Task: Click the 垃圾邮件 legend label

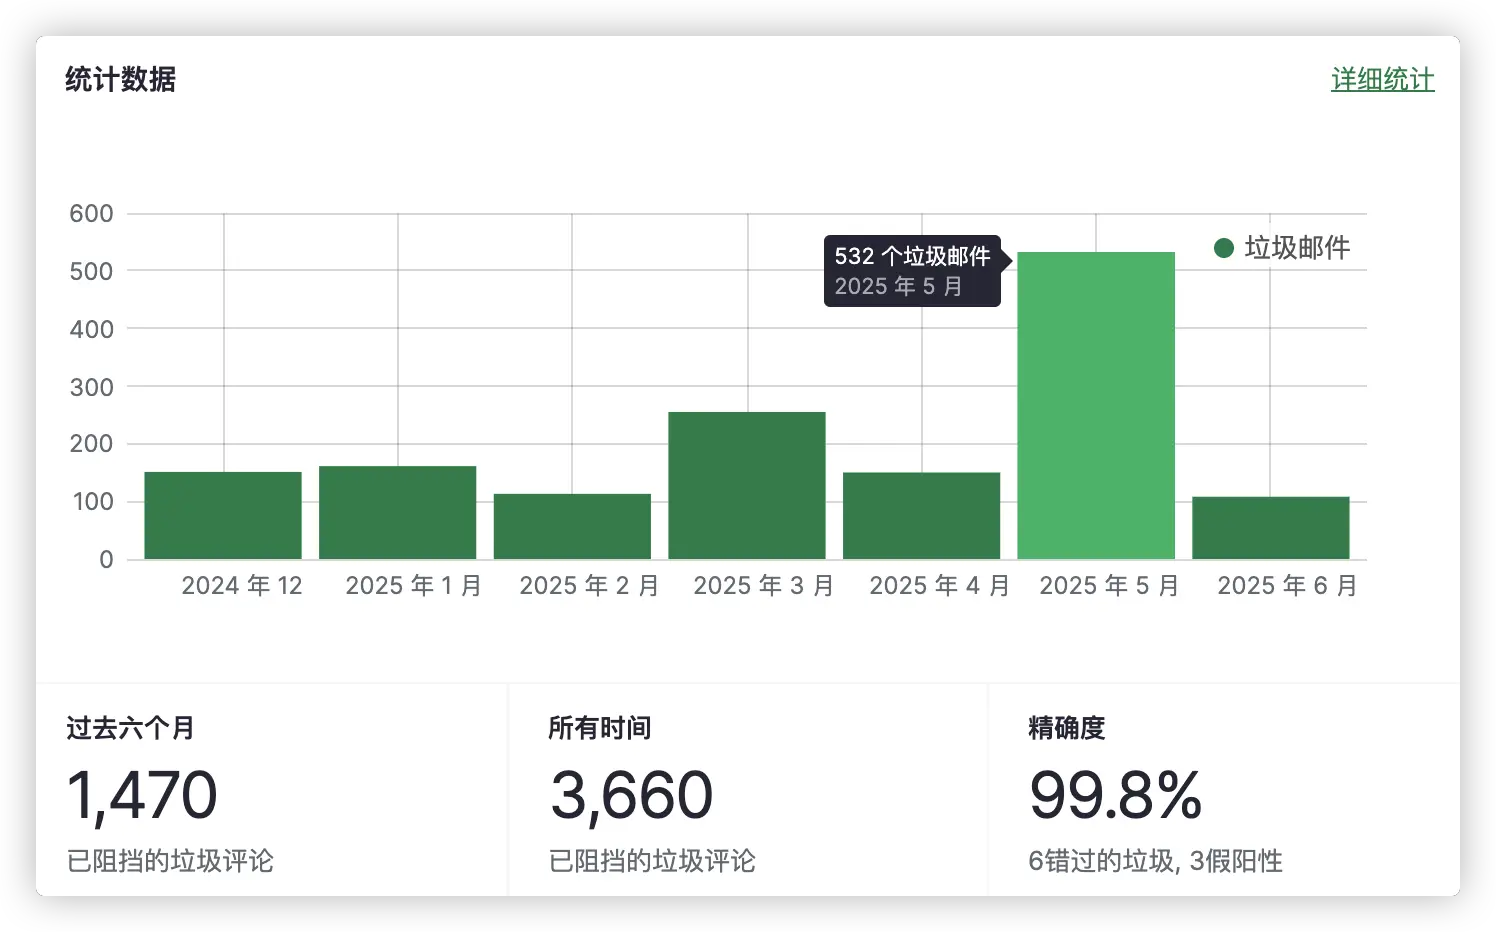Action: click(x=1297, y=248)
